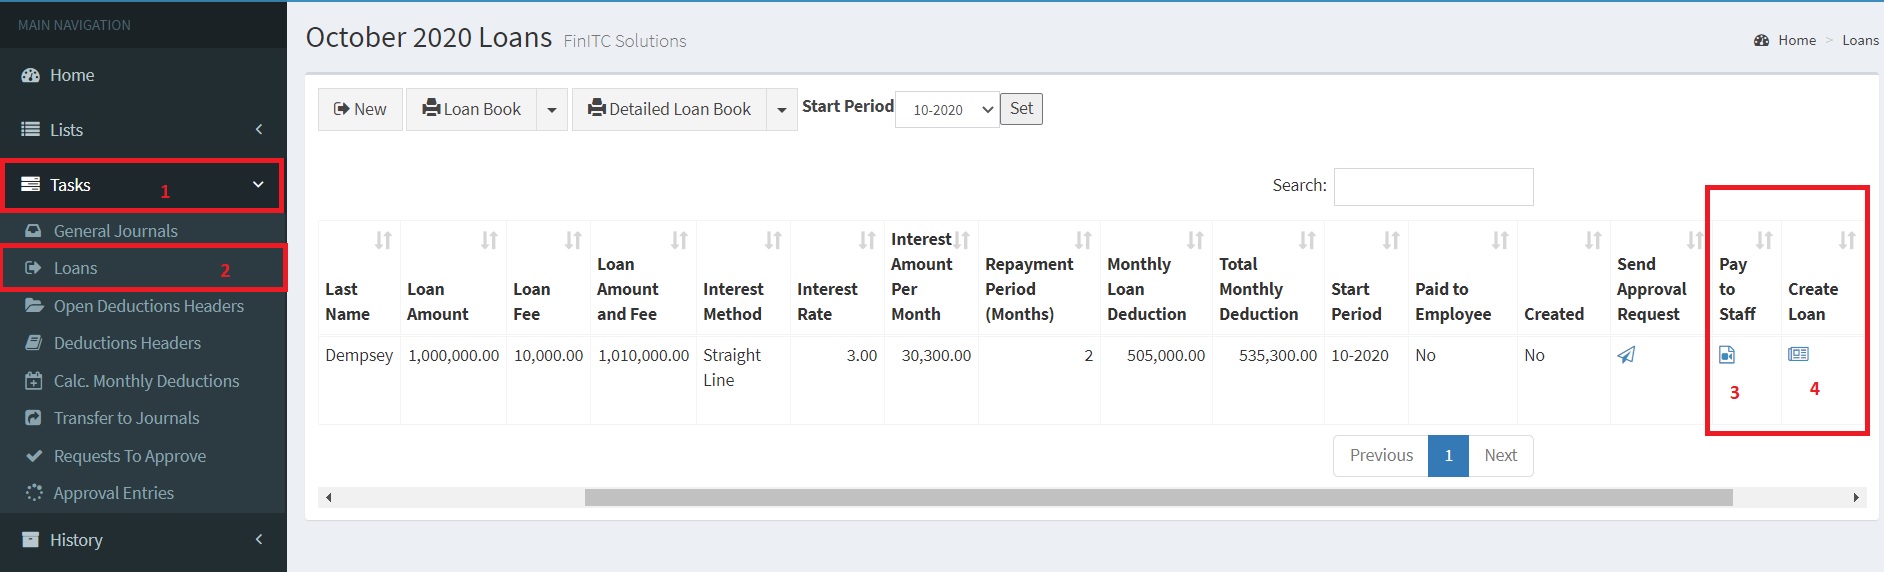The image size is (1884, 572).
Task: Expand the Lists menu
Action: pyautogui.click(x=143, y=130)
